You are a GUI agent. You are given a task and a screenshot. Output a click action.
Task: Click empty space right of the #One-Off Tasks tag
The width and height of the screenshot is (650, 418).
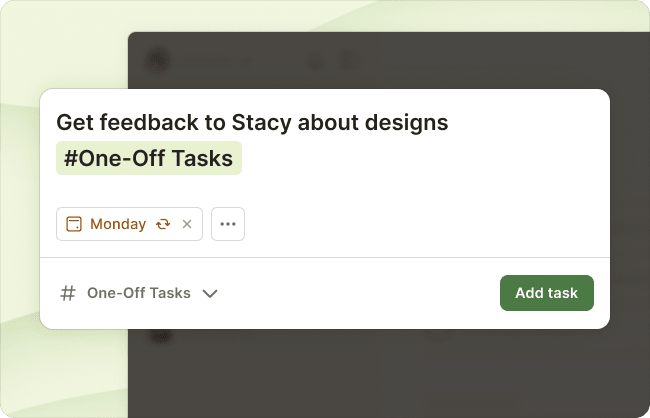pos(420,158)
